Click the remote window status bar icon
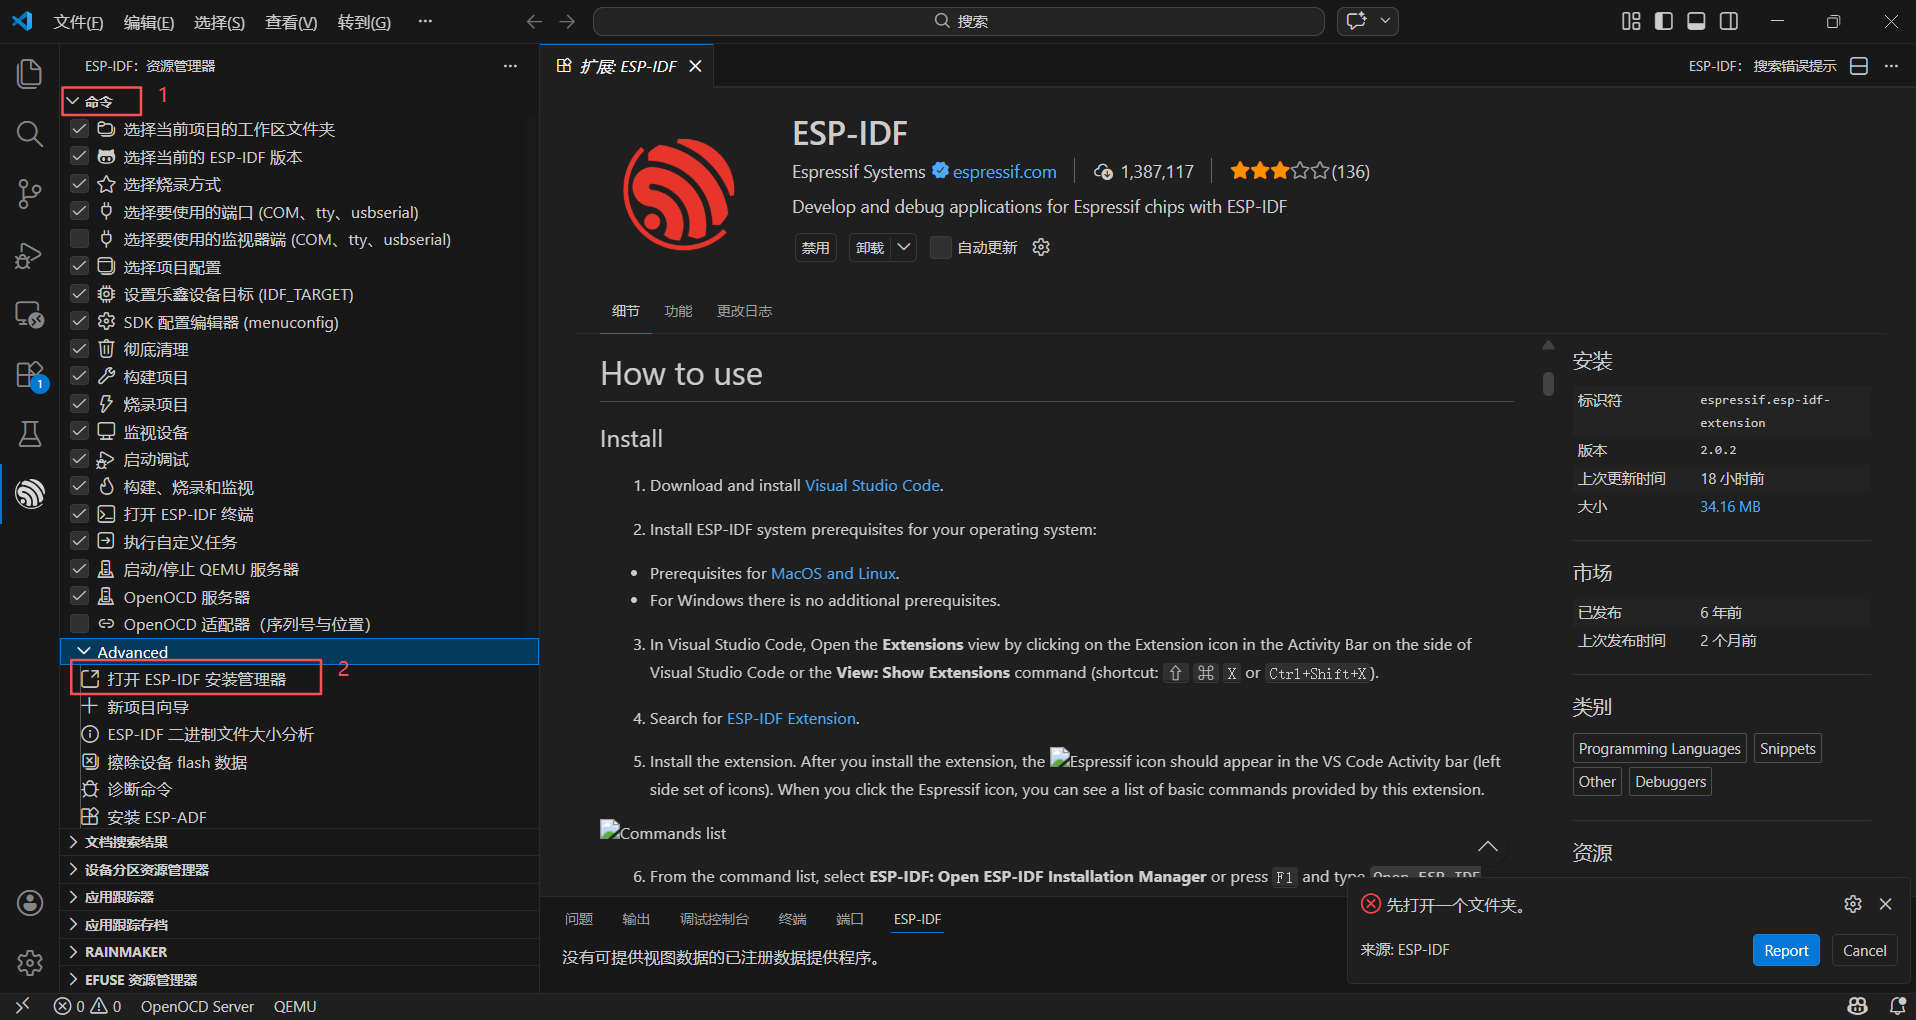Image resolution: width=1916 pixels, height=1020 pixels. [x=22, y=1006]
